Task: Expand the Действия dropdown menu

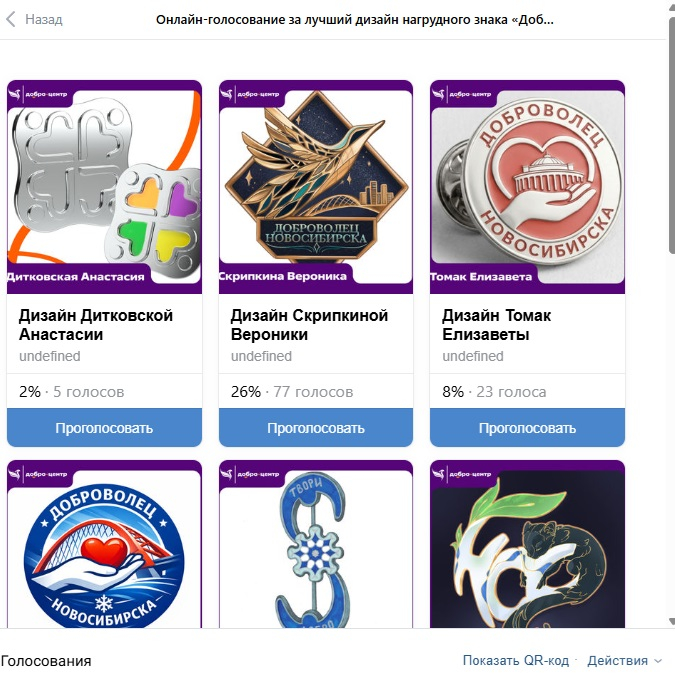Action: (x=624, y=660)
